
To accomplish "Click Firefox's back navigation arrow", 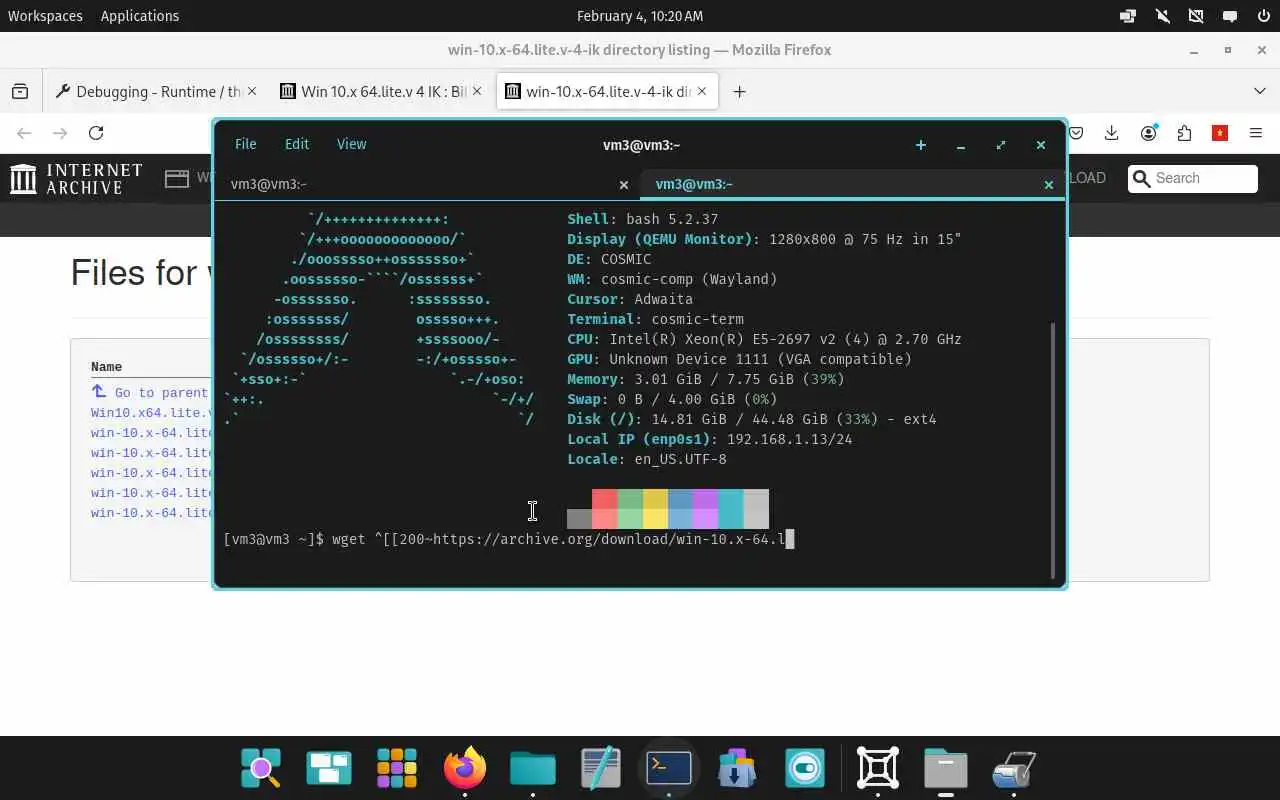I will (24, 133).
